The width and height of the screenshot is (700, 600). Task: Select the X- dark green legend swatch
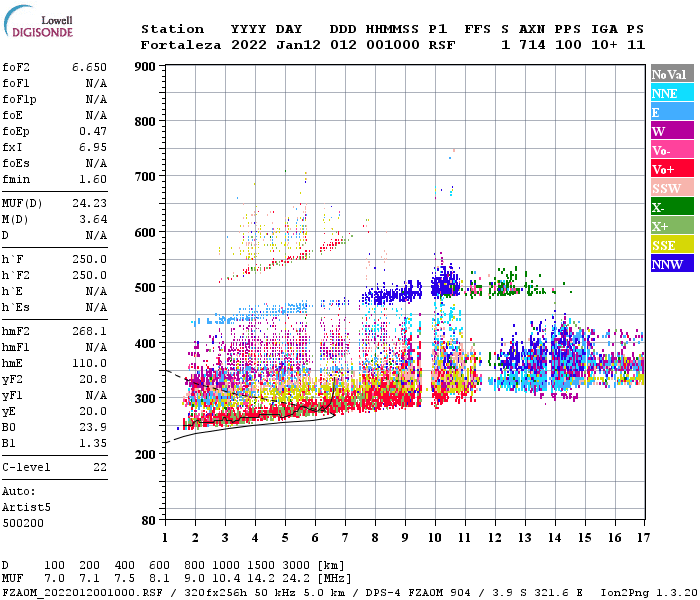click(x=672, y=207)
